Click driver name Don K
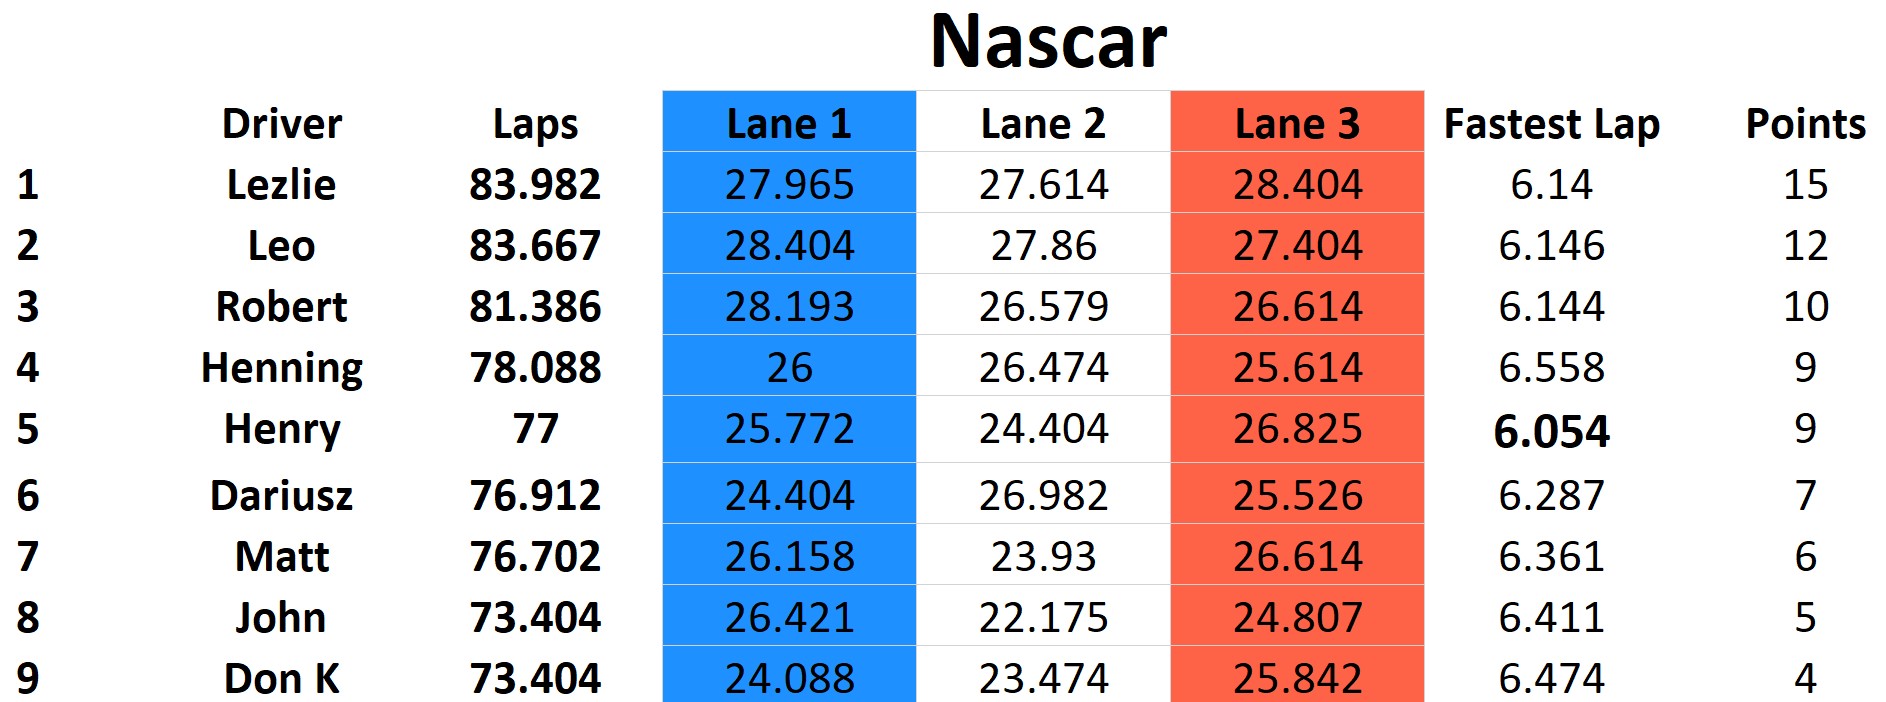The height and width of the screenshot is (702, 1886). click(282, 678)
